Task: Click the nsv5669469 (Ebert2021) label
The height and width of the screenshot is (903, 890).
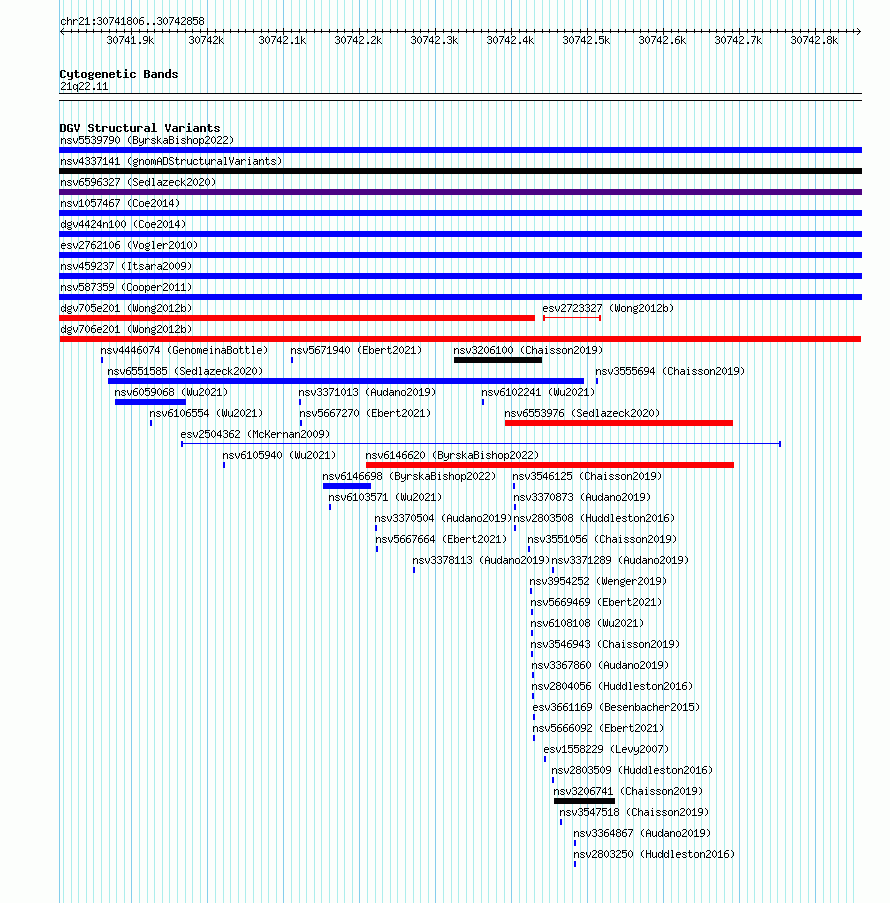Action: (x=596, y=602)
